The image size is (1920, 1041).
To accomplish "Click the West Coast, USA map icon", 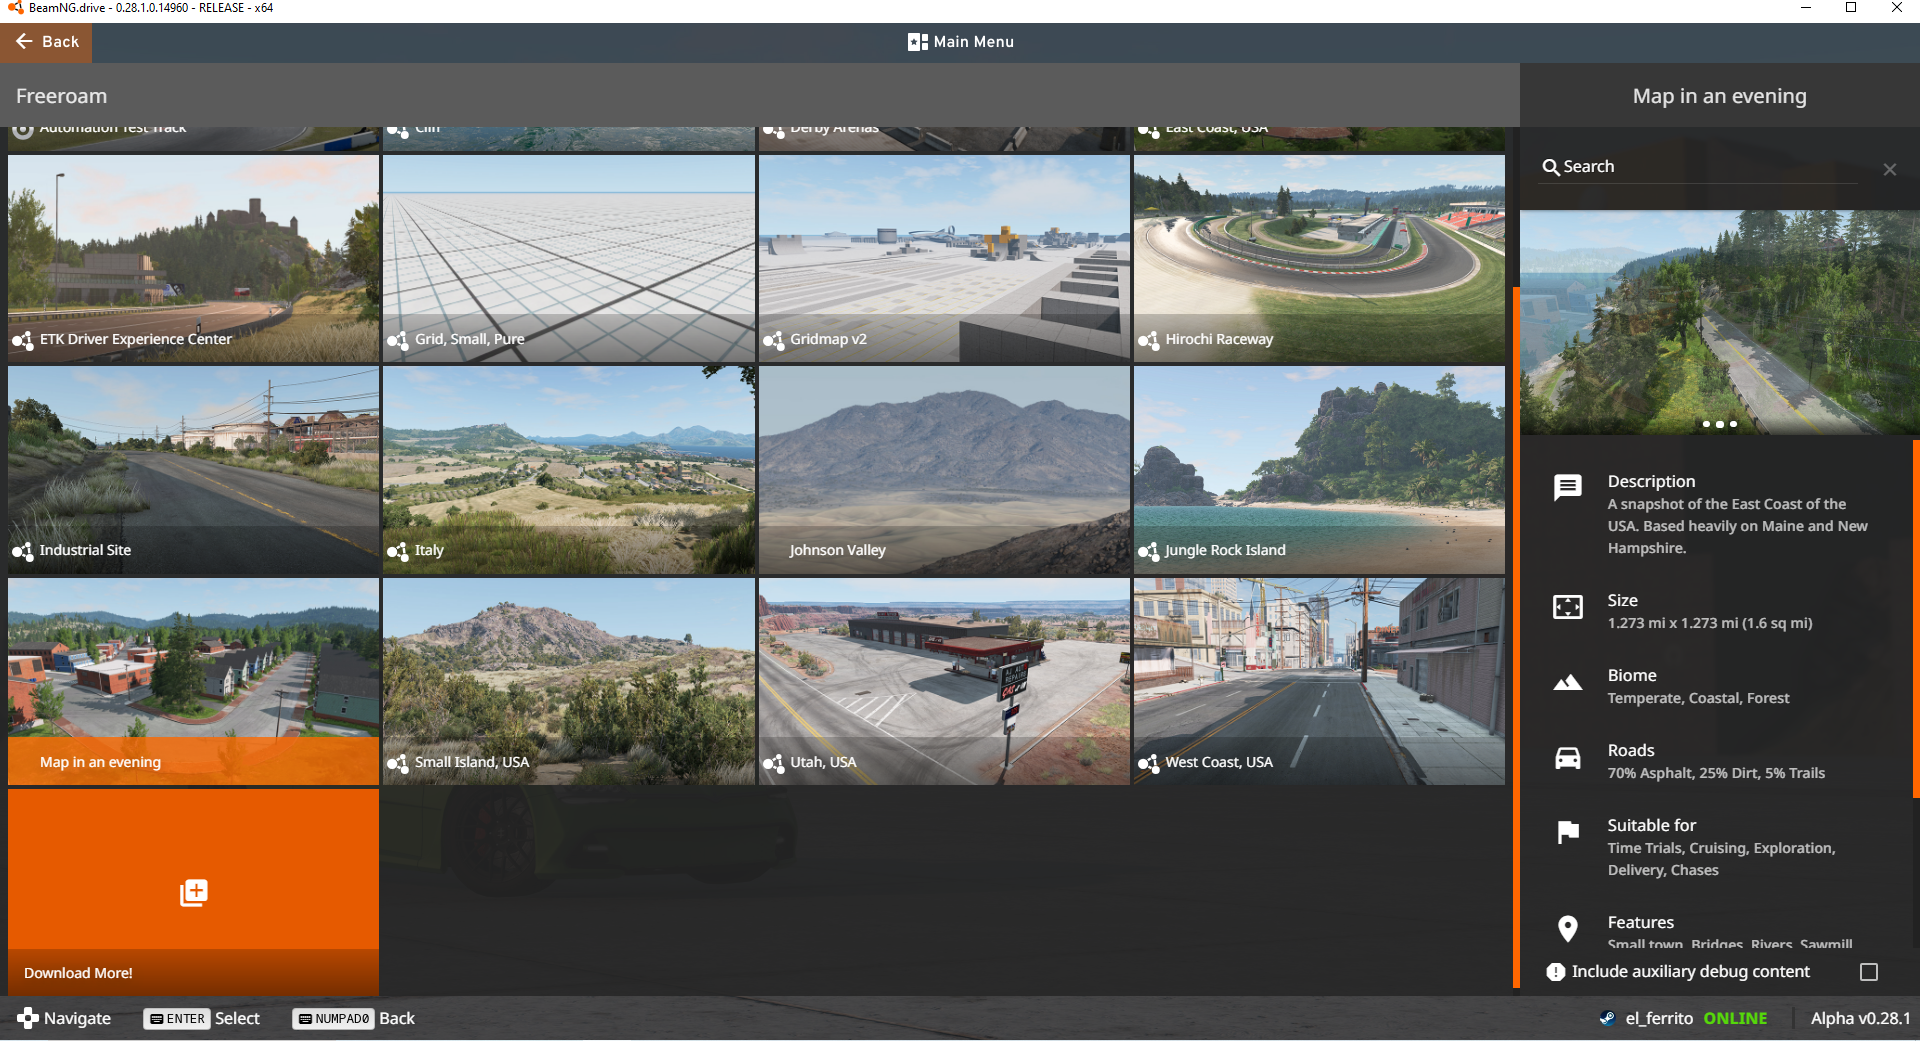I will pos(1148,763).
